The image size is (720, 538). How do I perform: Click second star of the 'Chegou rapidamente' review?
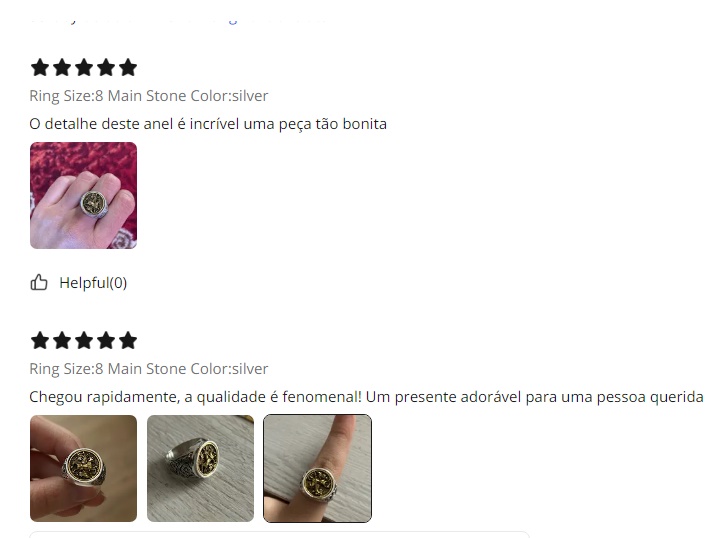(x=62, y=341)
